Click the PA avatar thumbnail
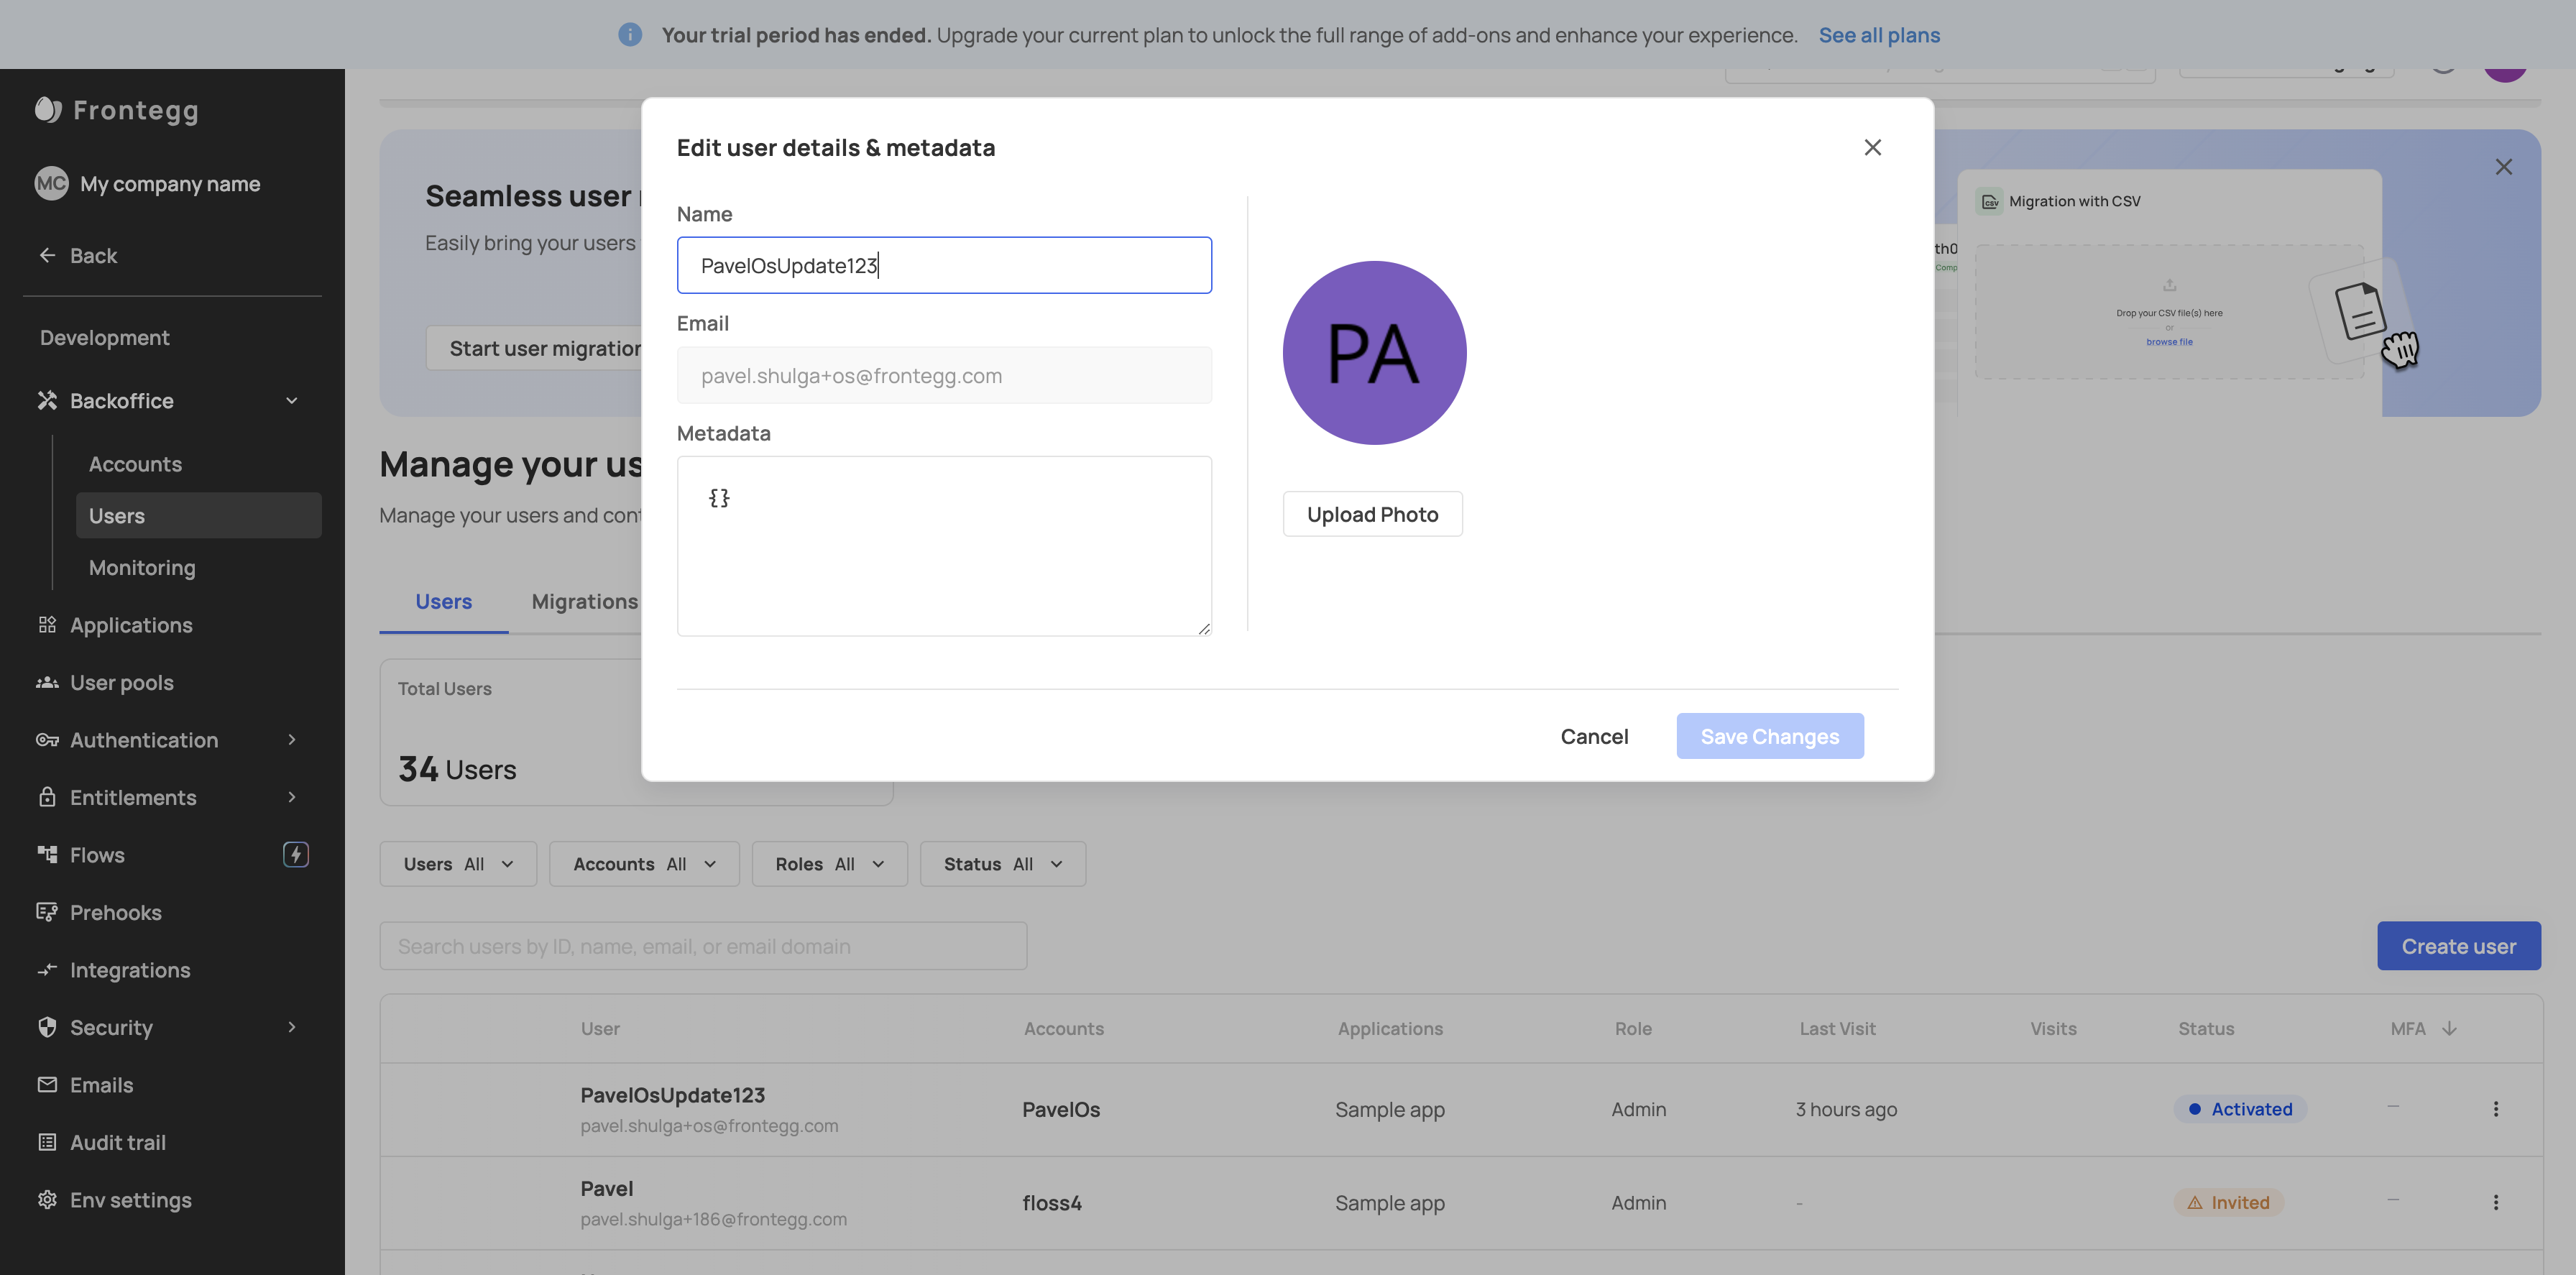 coord(1374,352)
